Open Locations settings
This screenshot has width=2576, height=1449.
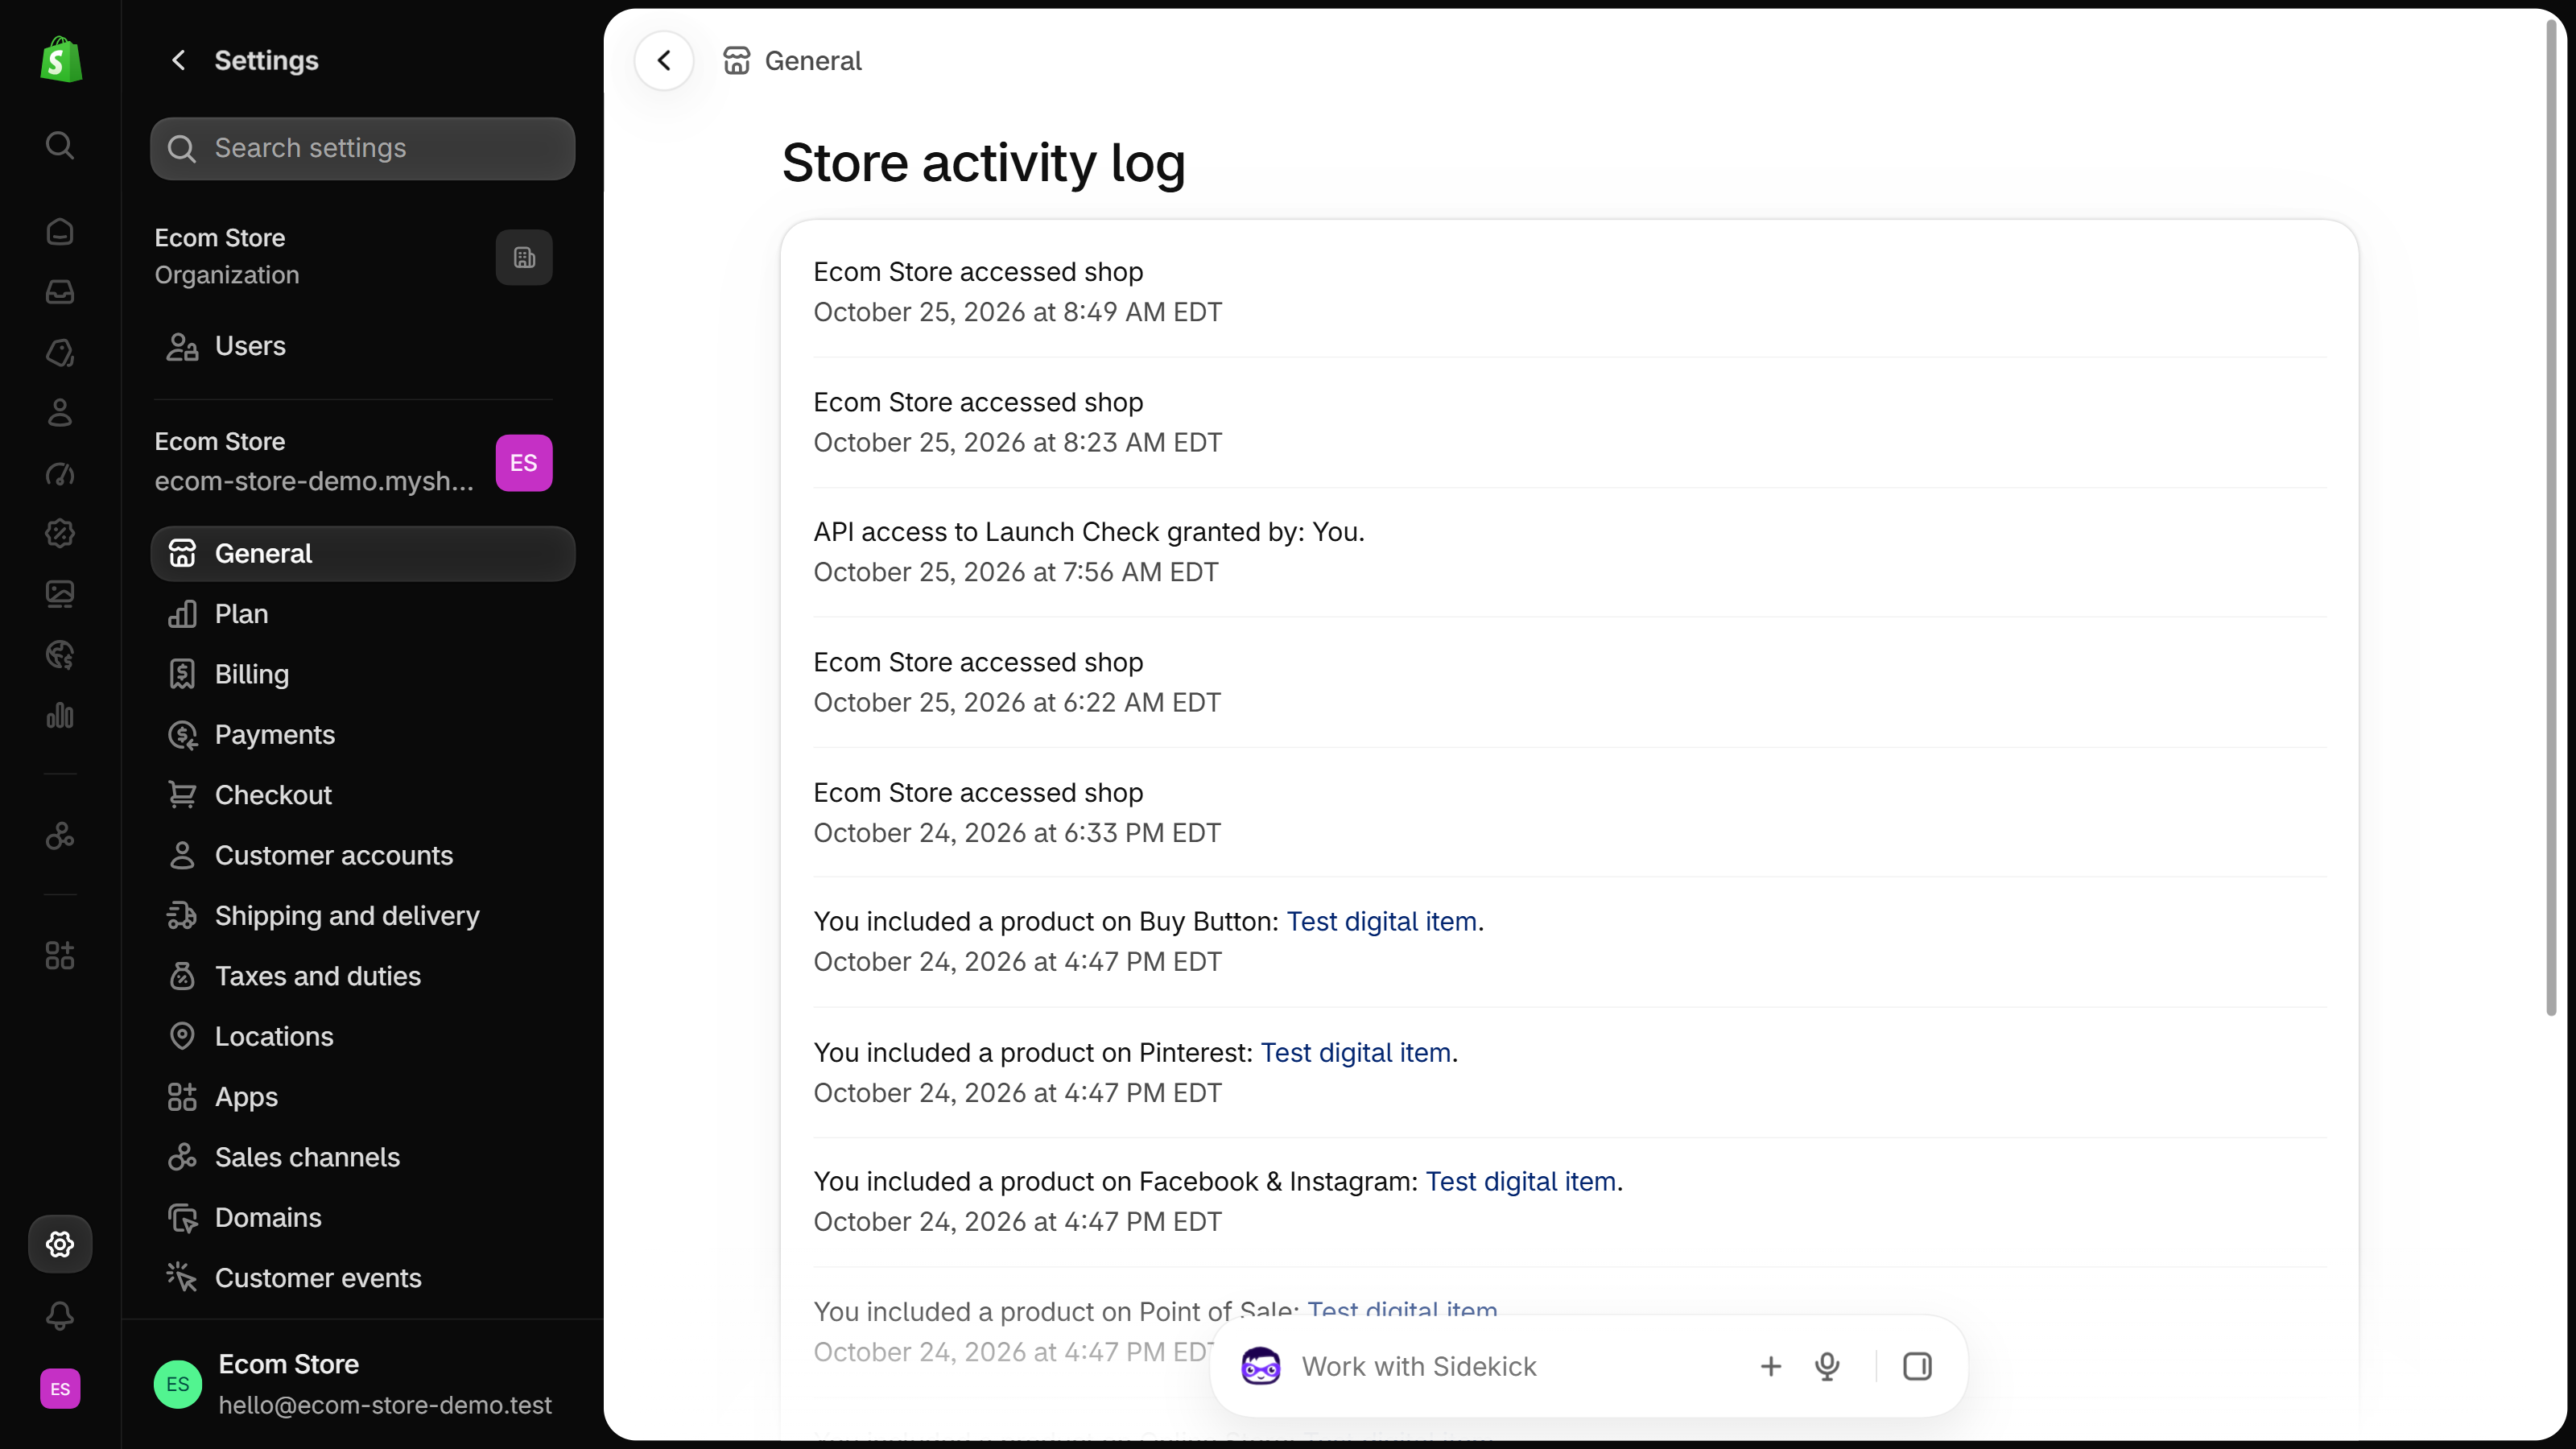(363, 1037)
